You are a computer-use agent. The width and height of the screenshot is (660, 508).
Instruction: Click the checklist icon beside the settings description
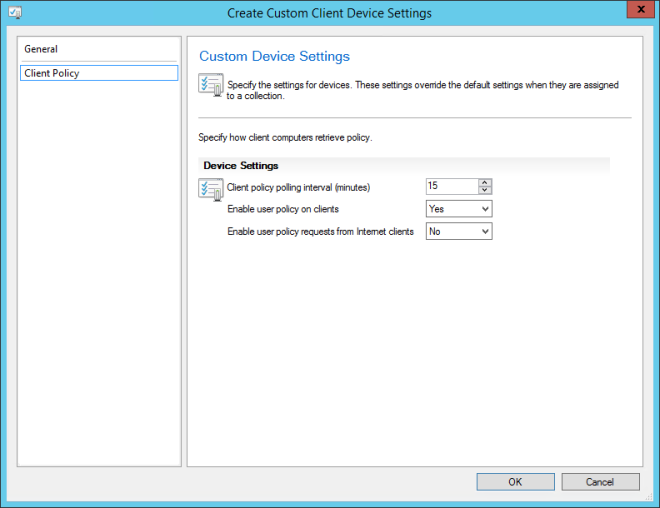click(x=211, y=87)
